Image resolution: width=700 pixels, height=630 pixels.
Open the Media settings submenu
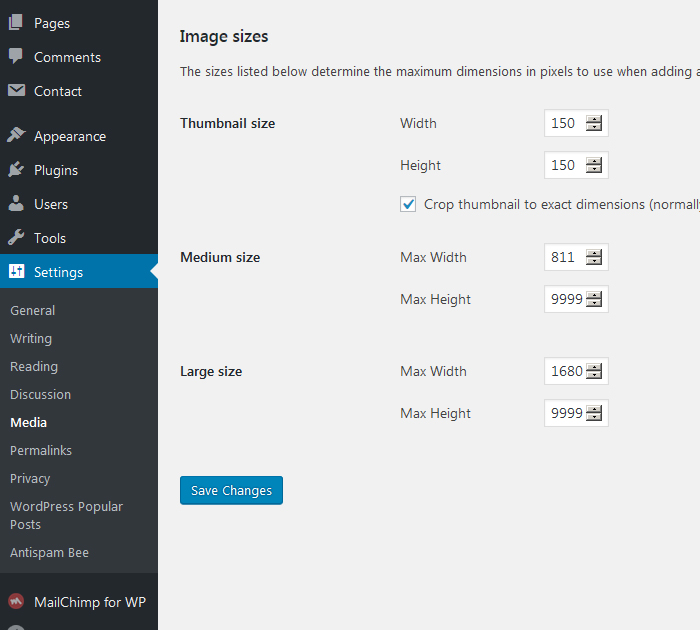point(29,422)
